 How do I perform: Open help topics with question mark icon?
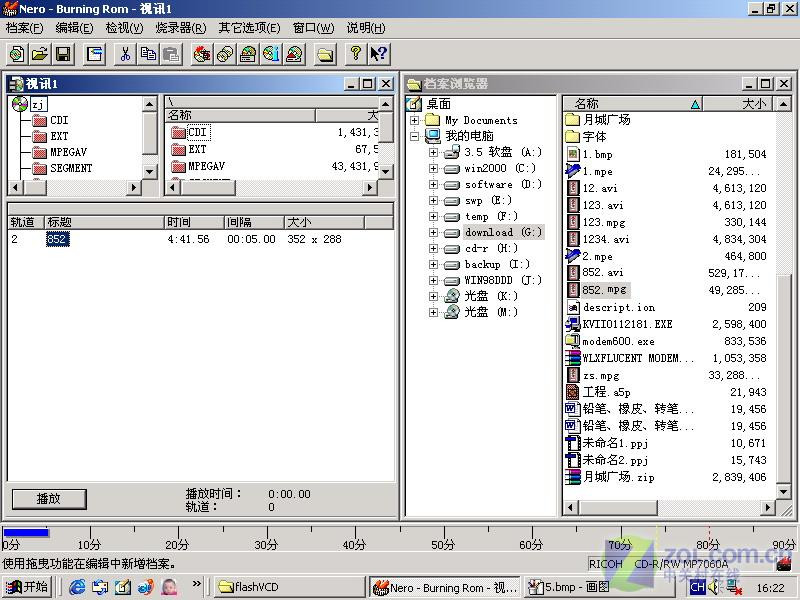(356, 54)
